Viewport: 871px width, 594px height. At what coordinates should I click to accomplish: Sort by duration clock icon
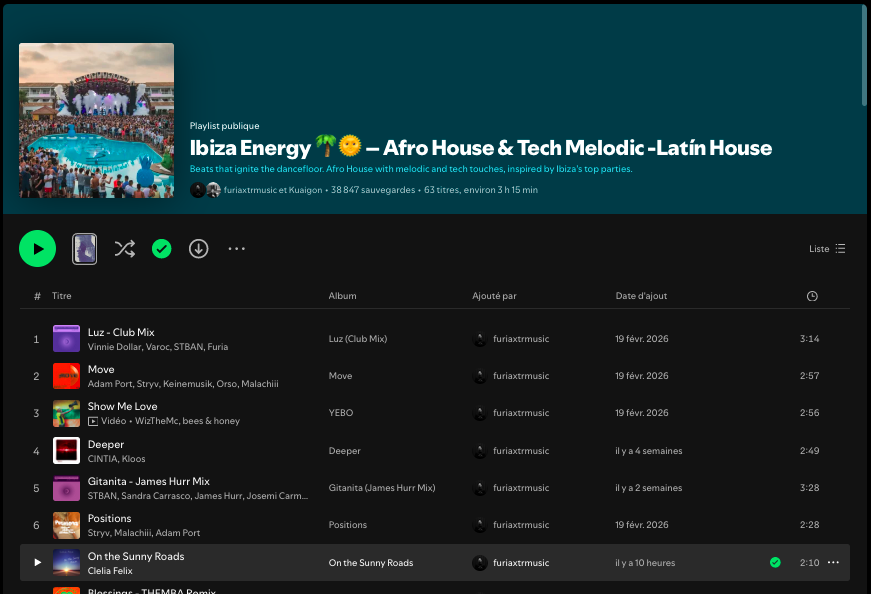click(812, 296)
